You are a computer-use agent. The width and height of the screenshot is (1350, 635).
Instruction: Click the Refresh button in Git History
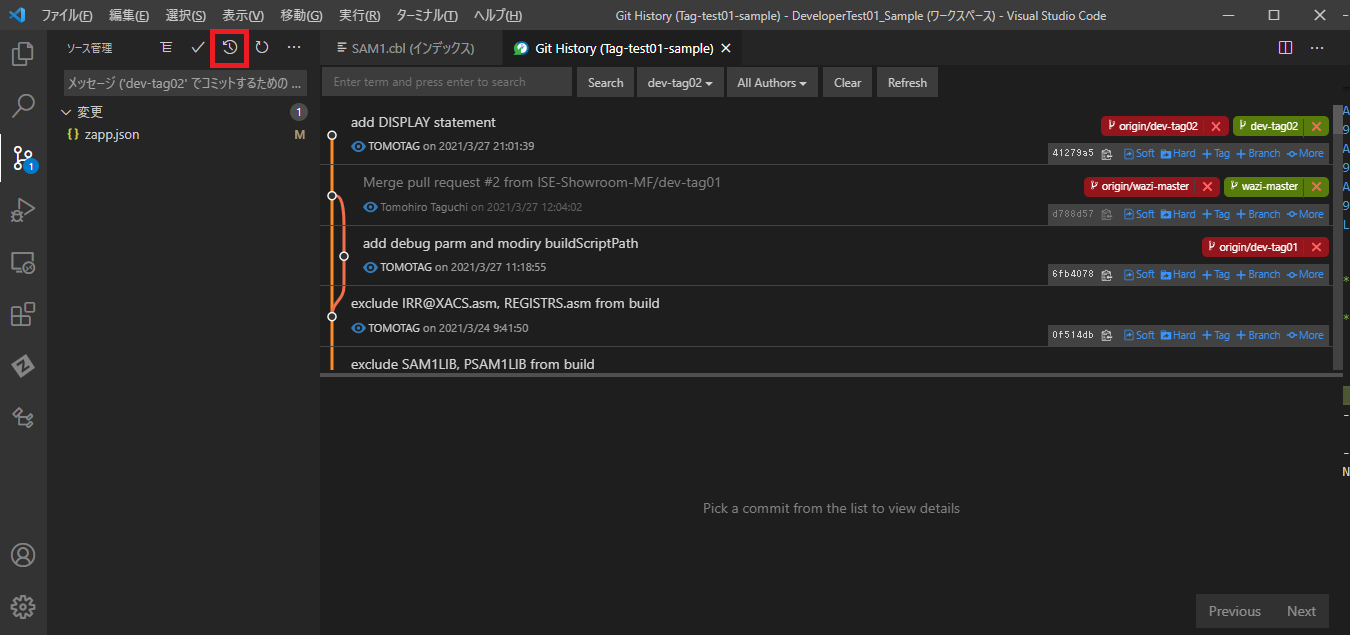907,83
